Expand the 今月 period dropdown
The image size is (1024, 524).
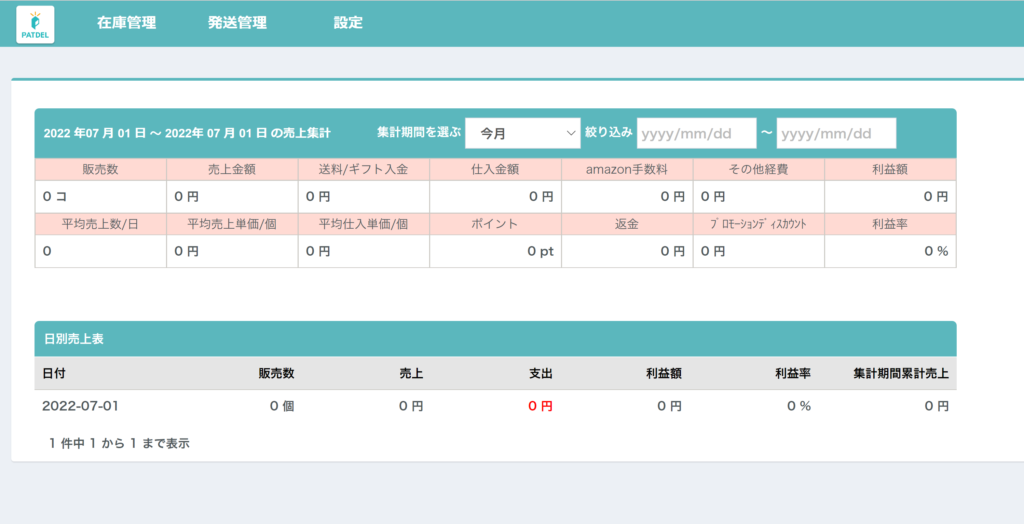coord(523,133)
